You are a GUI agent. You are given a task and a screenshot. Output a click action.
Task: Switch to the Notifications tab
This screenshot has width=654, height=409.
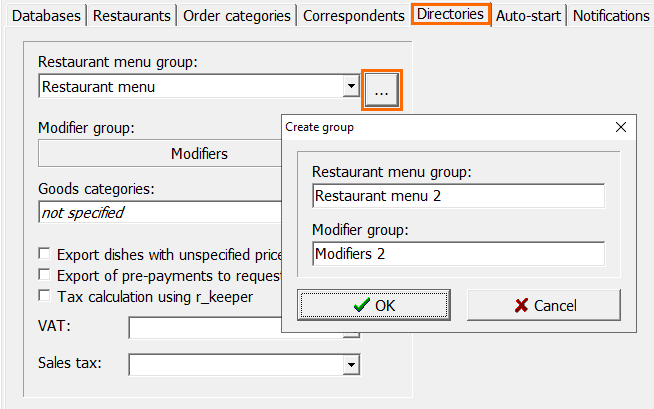click(x=611, y=16)
